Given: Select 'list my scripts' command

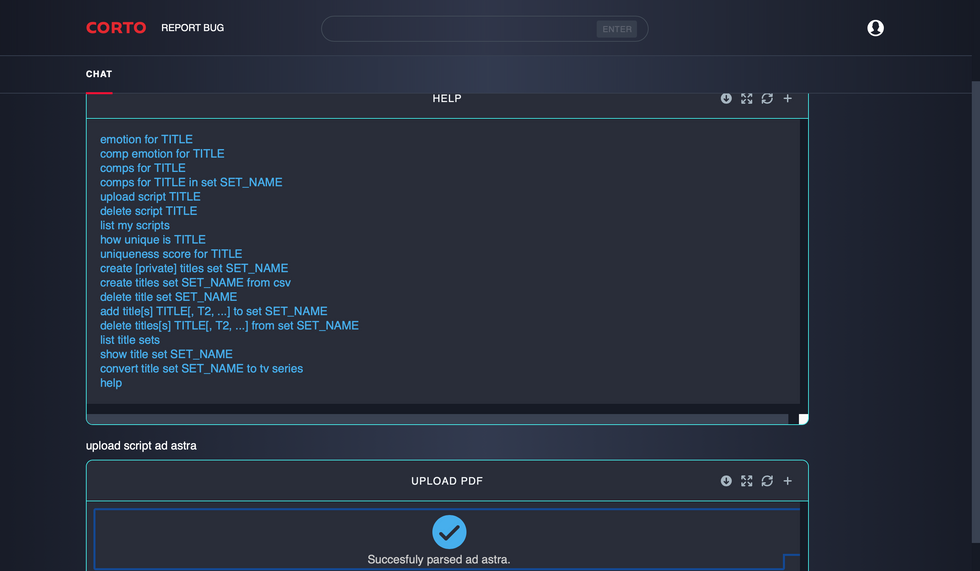Looking at the screenshot, I should 134,226.
